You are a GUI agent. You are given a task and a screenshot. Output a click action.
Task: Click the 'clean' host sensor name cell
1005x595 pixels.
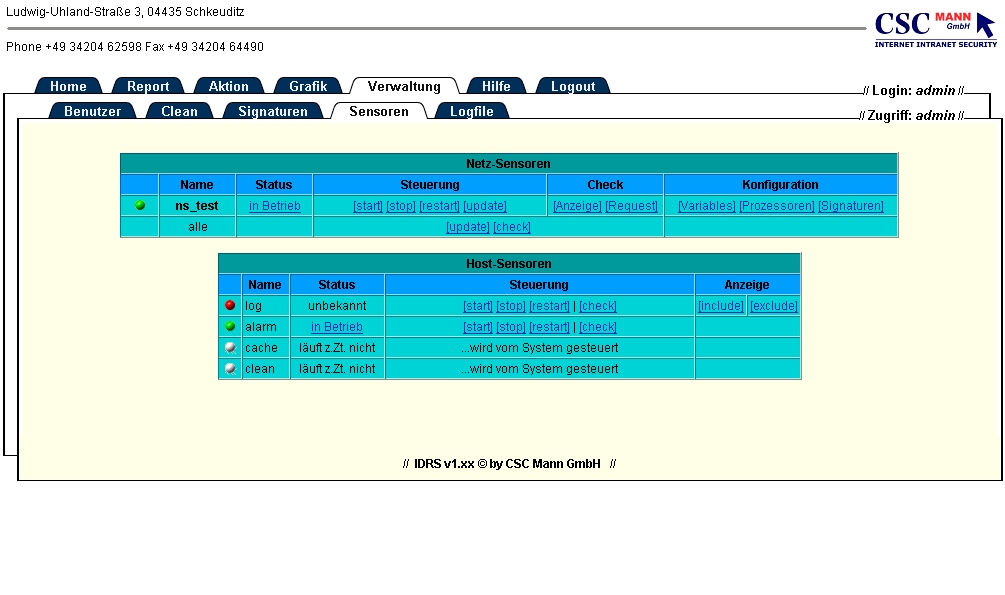pyautogui.click(x=265, y=369)
